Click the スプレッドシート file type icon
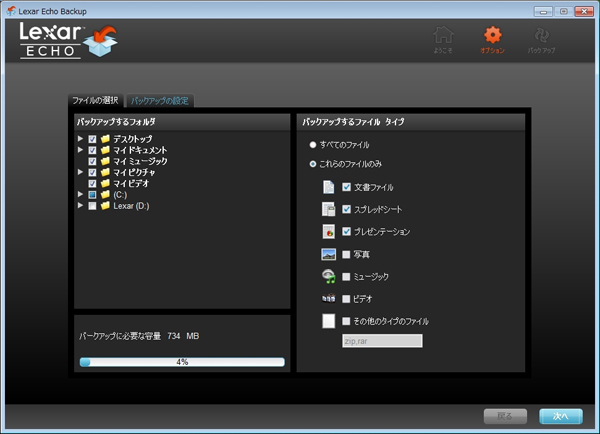 [328, 209]
